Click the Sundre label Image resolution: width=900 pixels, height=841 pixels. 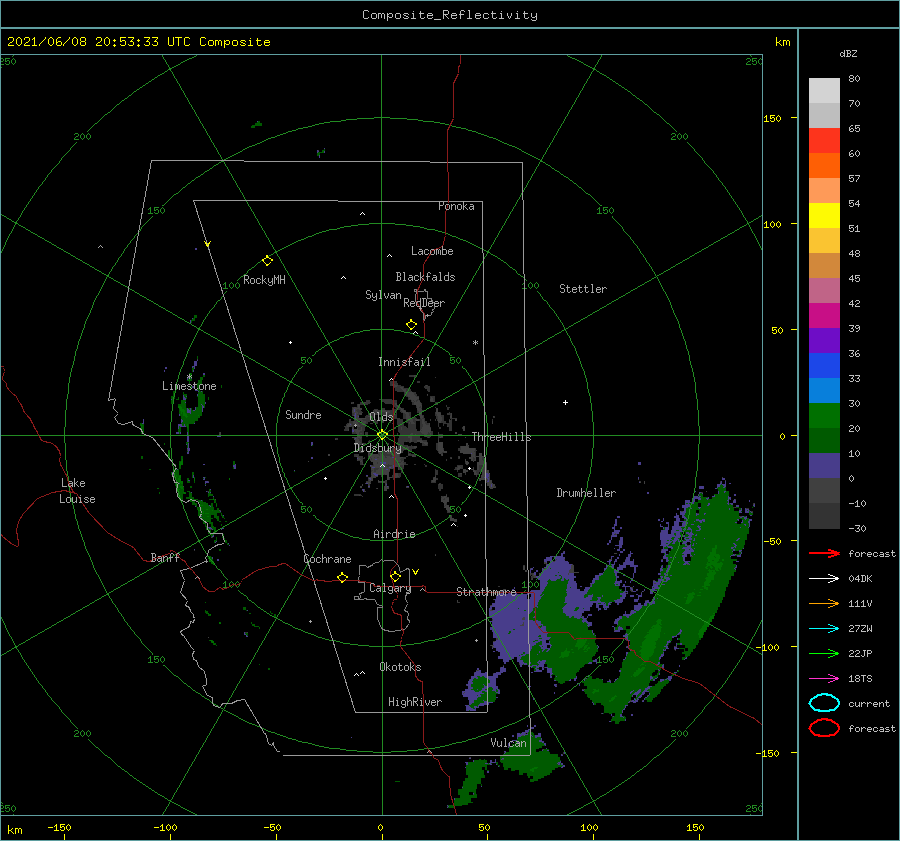tap(303, 414)
